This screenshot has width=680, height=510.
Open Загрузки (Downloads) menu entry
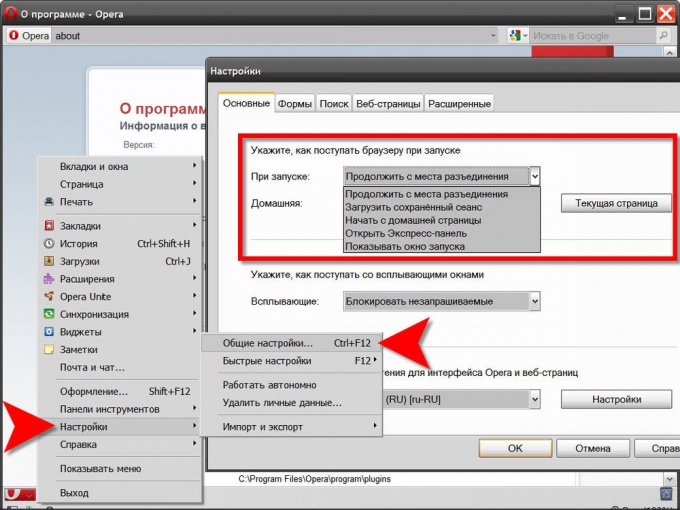tap(80, 261)
